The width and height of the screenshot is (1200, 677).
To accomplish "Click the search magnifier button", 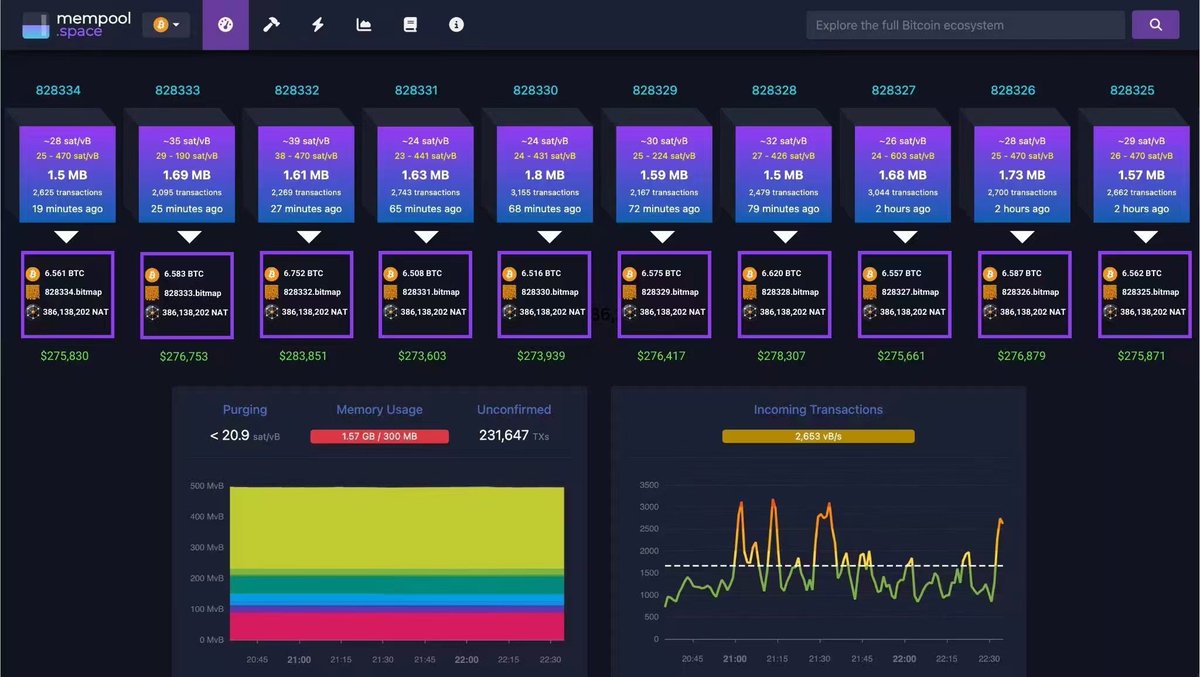I will coord(1155,24).
